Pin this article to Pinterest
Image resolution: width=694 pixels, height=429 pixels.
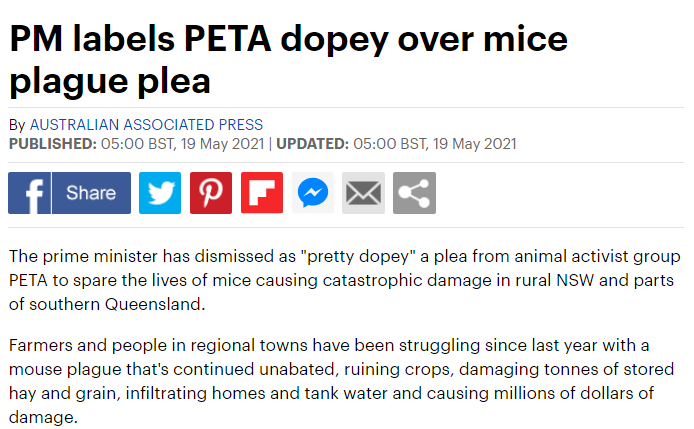click(x=211, y=193)
